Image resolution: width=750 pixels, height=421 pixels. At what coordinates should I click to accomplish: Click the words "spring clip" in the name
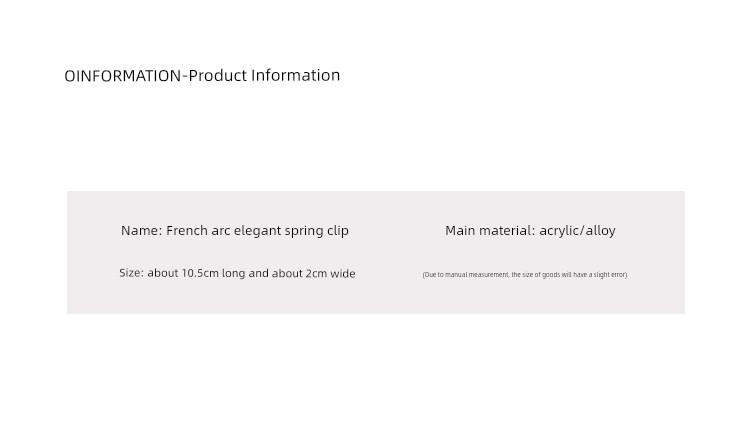click(317, 231)
